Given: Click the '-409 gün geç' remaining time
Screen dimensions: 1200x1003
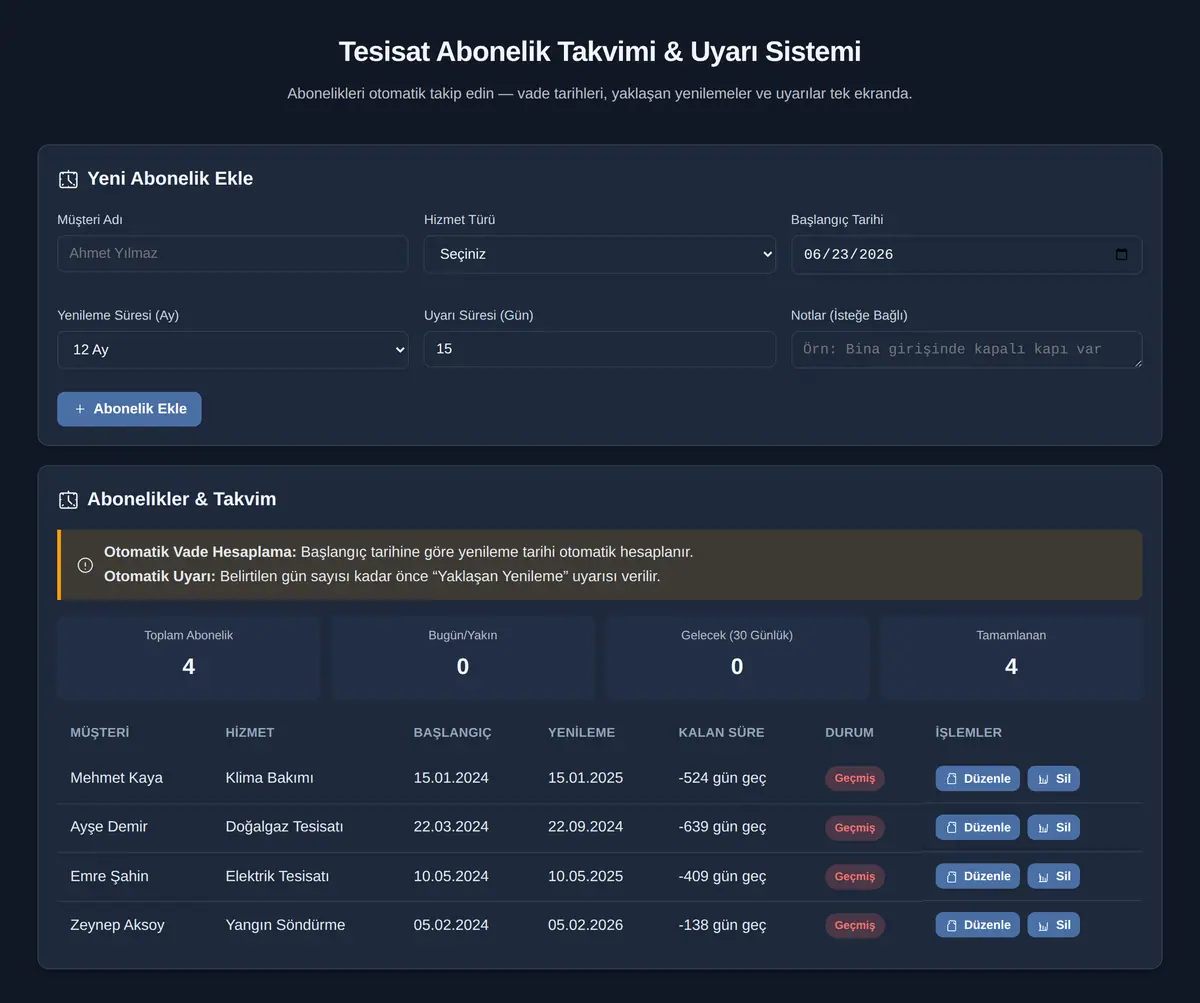Looking at the screenshot, I should pyautogui.click(x=722, y=876).
